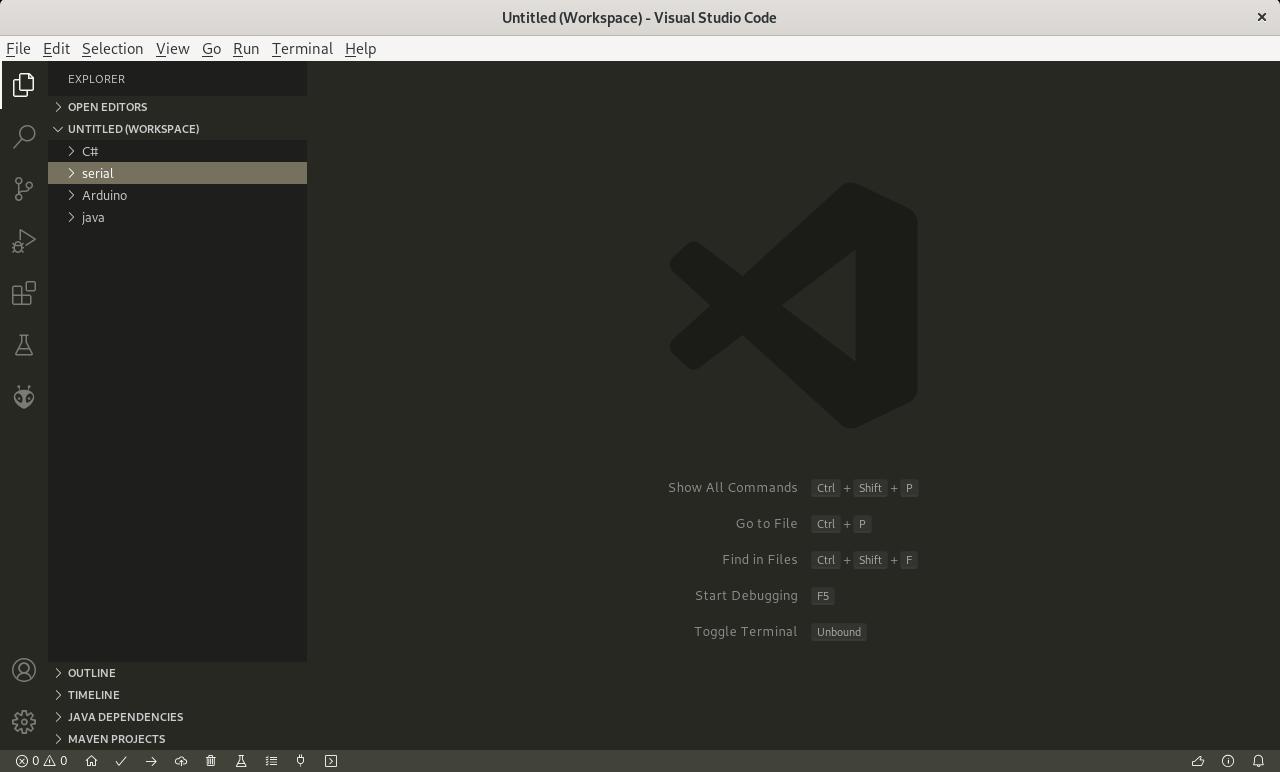Viewport: 1280px width, 772px height.
Task: Open the notifications bell in status bar
Action: 1258,761
